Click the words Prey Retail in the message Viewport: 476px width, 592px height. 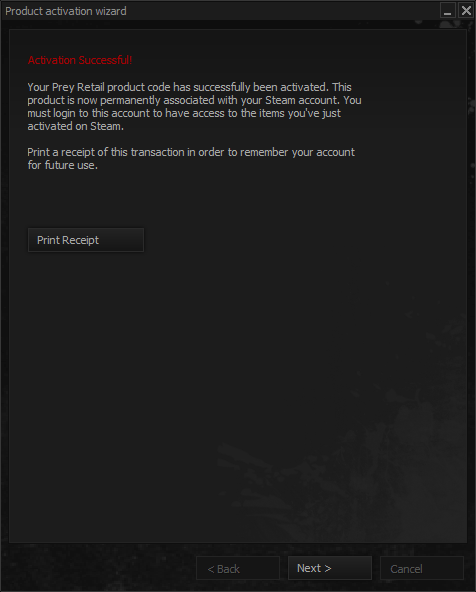pos(78,87)
